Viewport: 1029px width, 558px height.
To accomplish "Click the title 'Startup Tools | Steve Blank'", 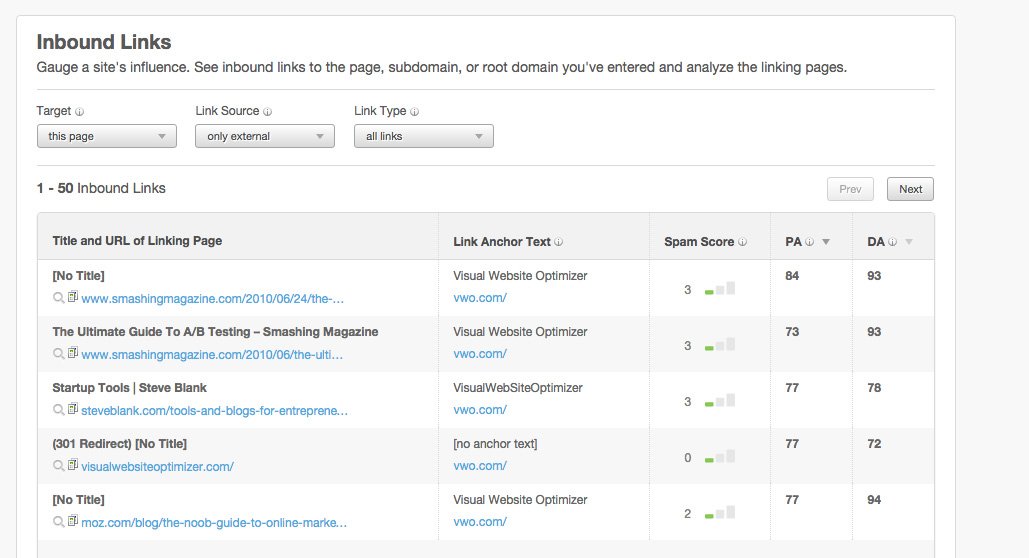I will click(129, 388).
